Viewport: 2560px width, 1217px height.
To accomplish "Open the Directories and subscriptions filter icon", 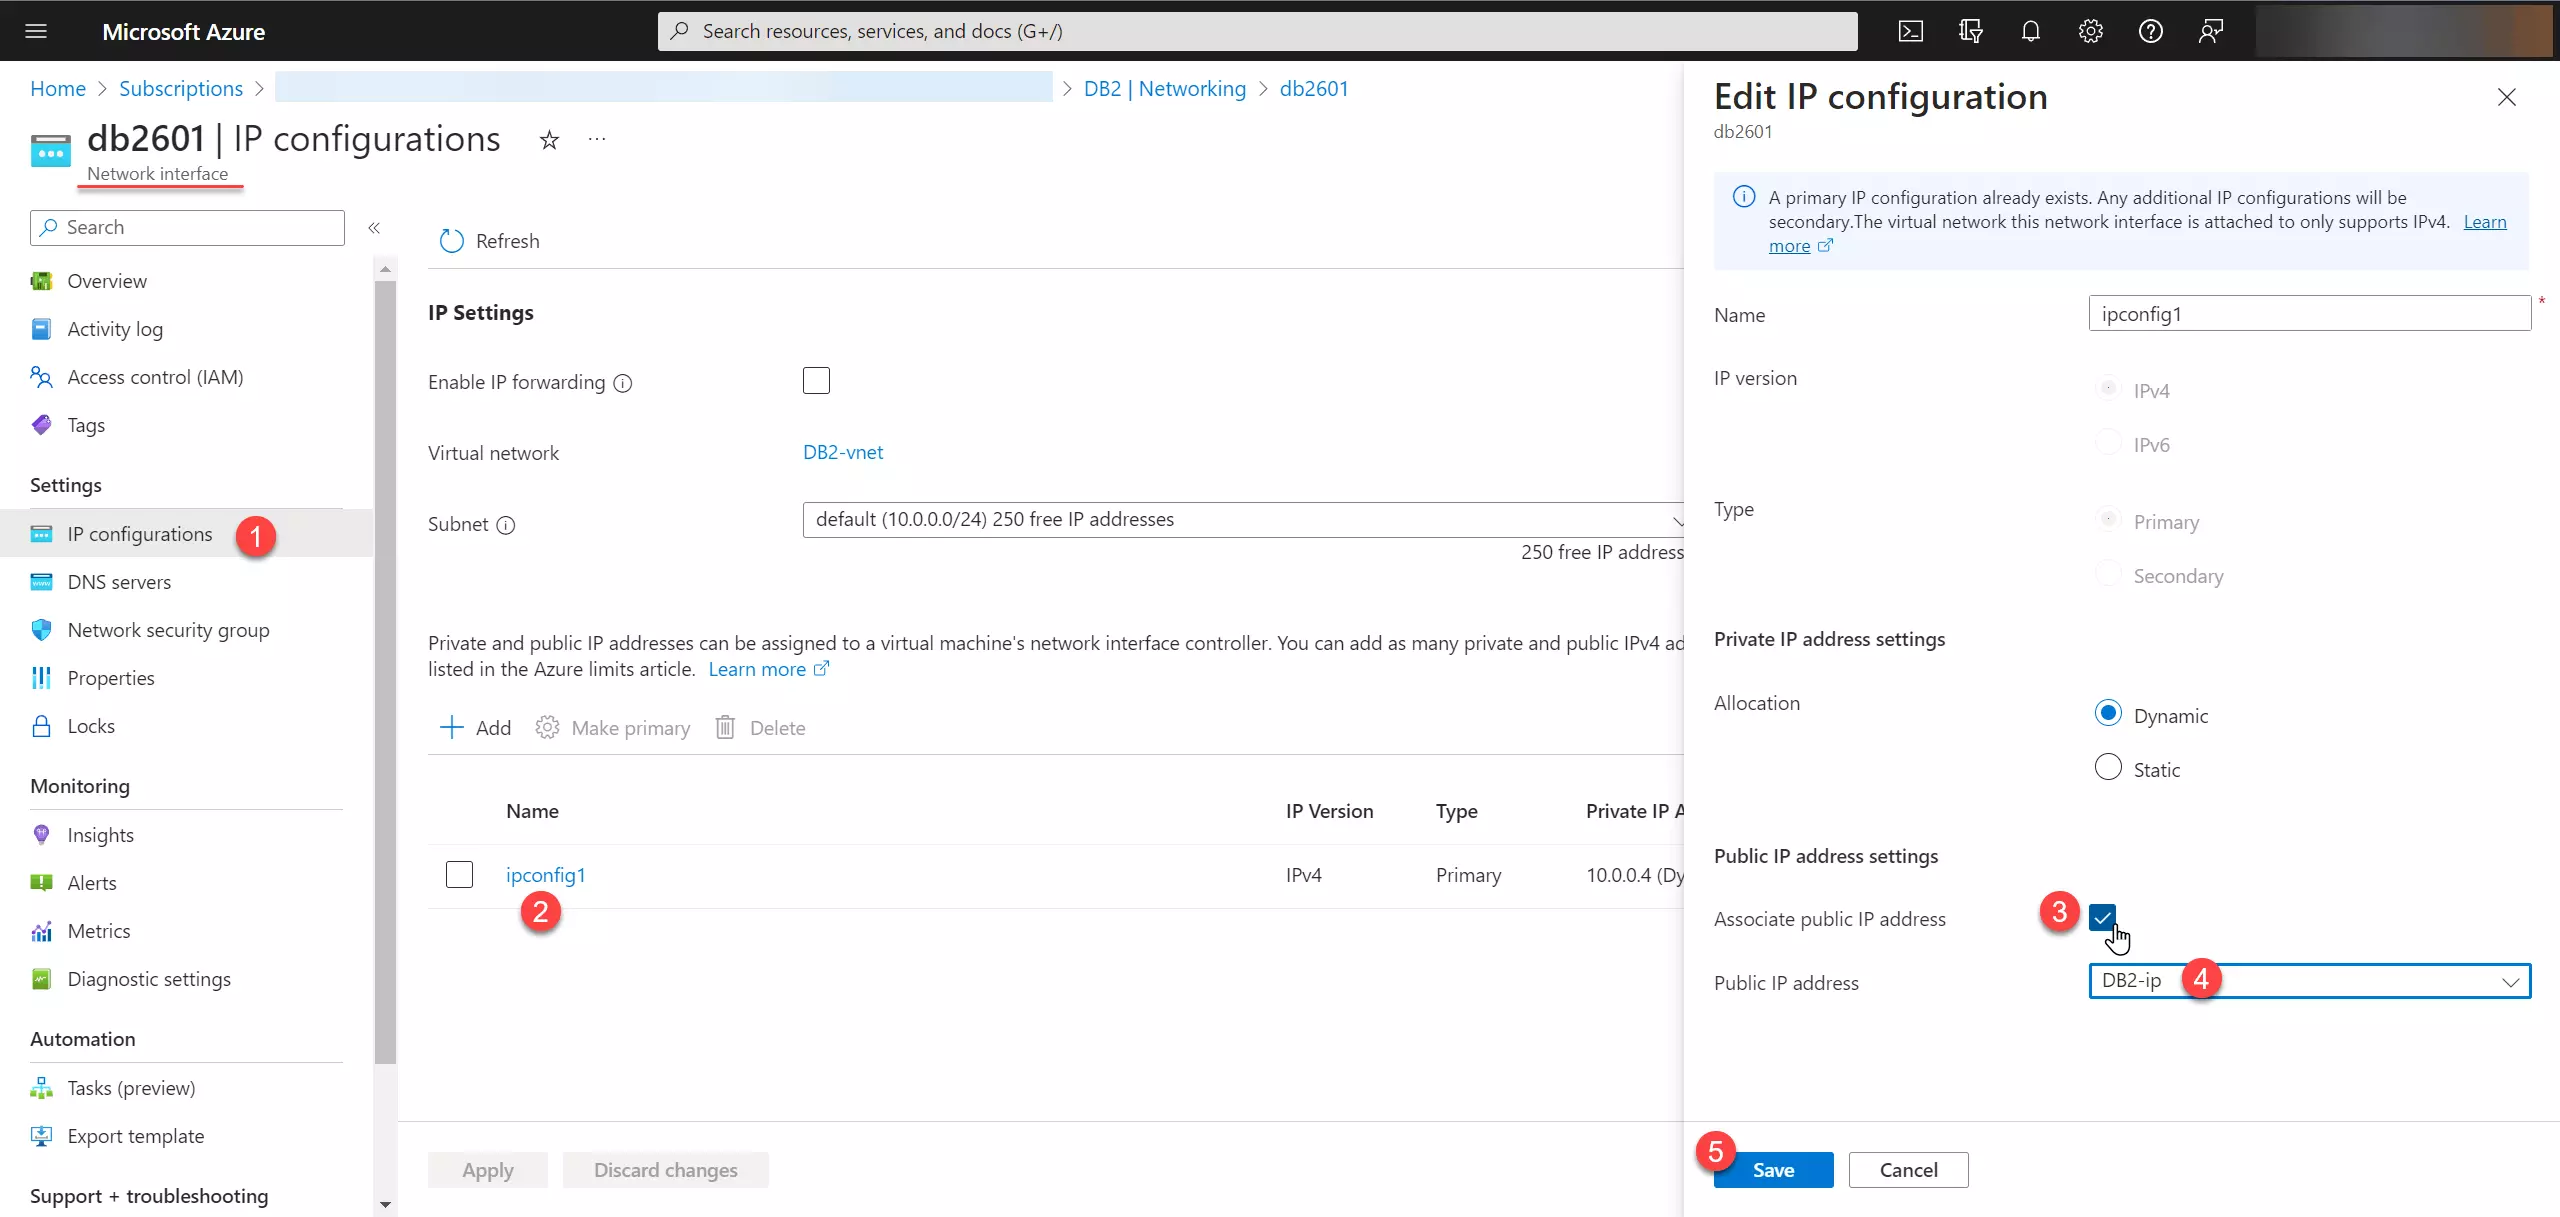I will 1970,31.
